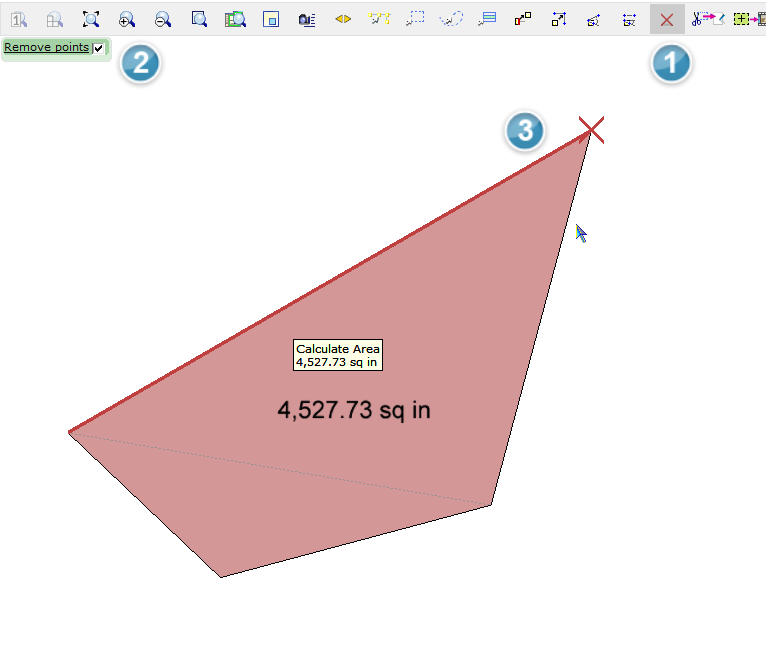
Task: Select the dashed rectangle selection tool
Action: click(415, 19)
